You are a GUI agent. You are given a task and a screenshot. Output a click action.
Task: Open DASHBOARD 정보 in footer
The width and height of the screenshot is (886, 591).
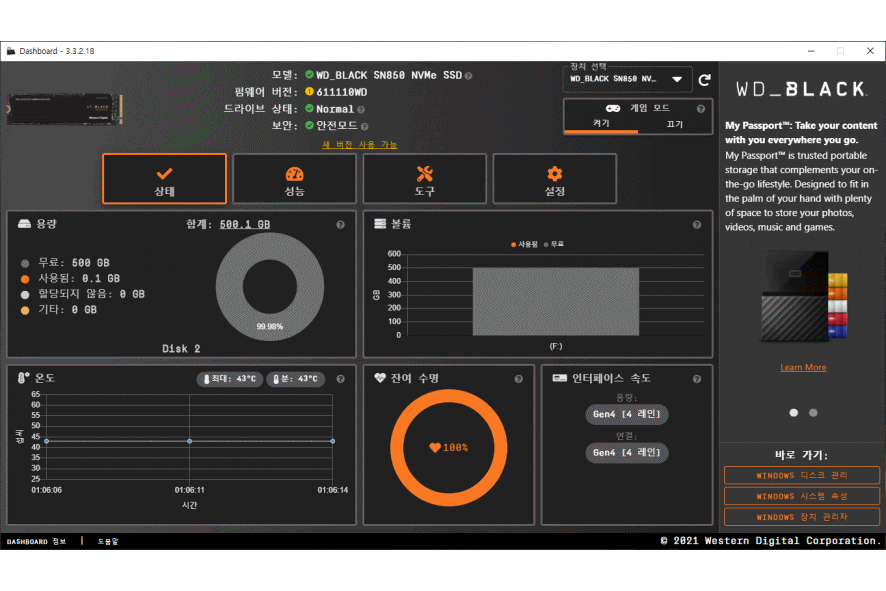(36, 541)
